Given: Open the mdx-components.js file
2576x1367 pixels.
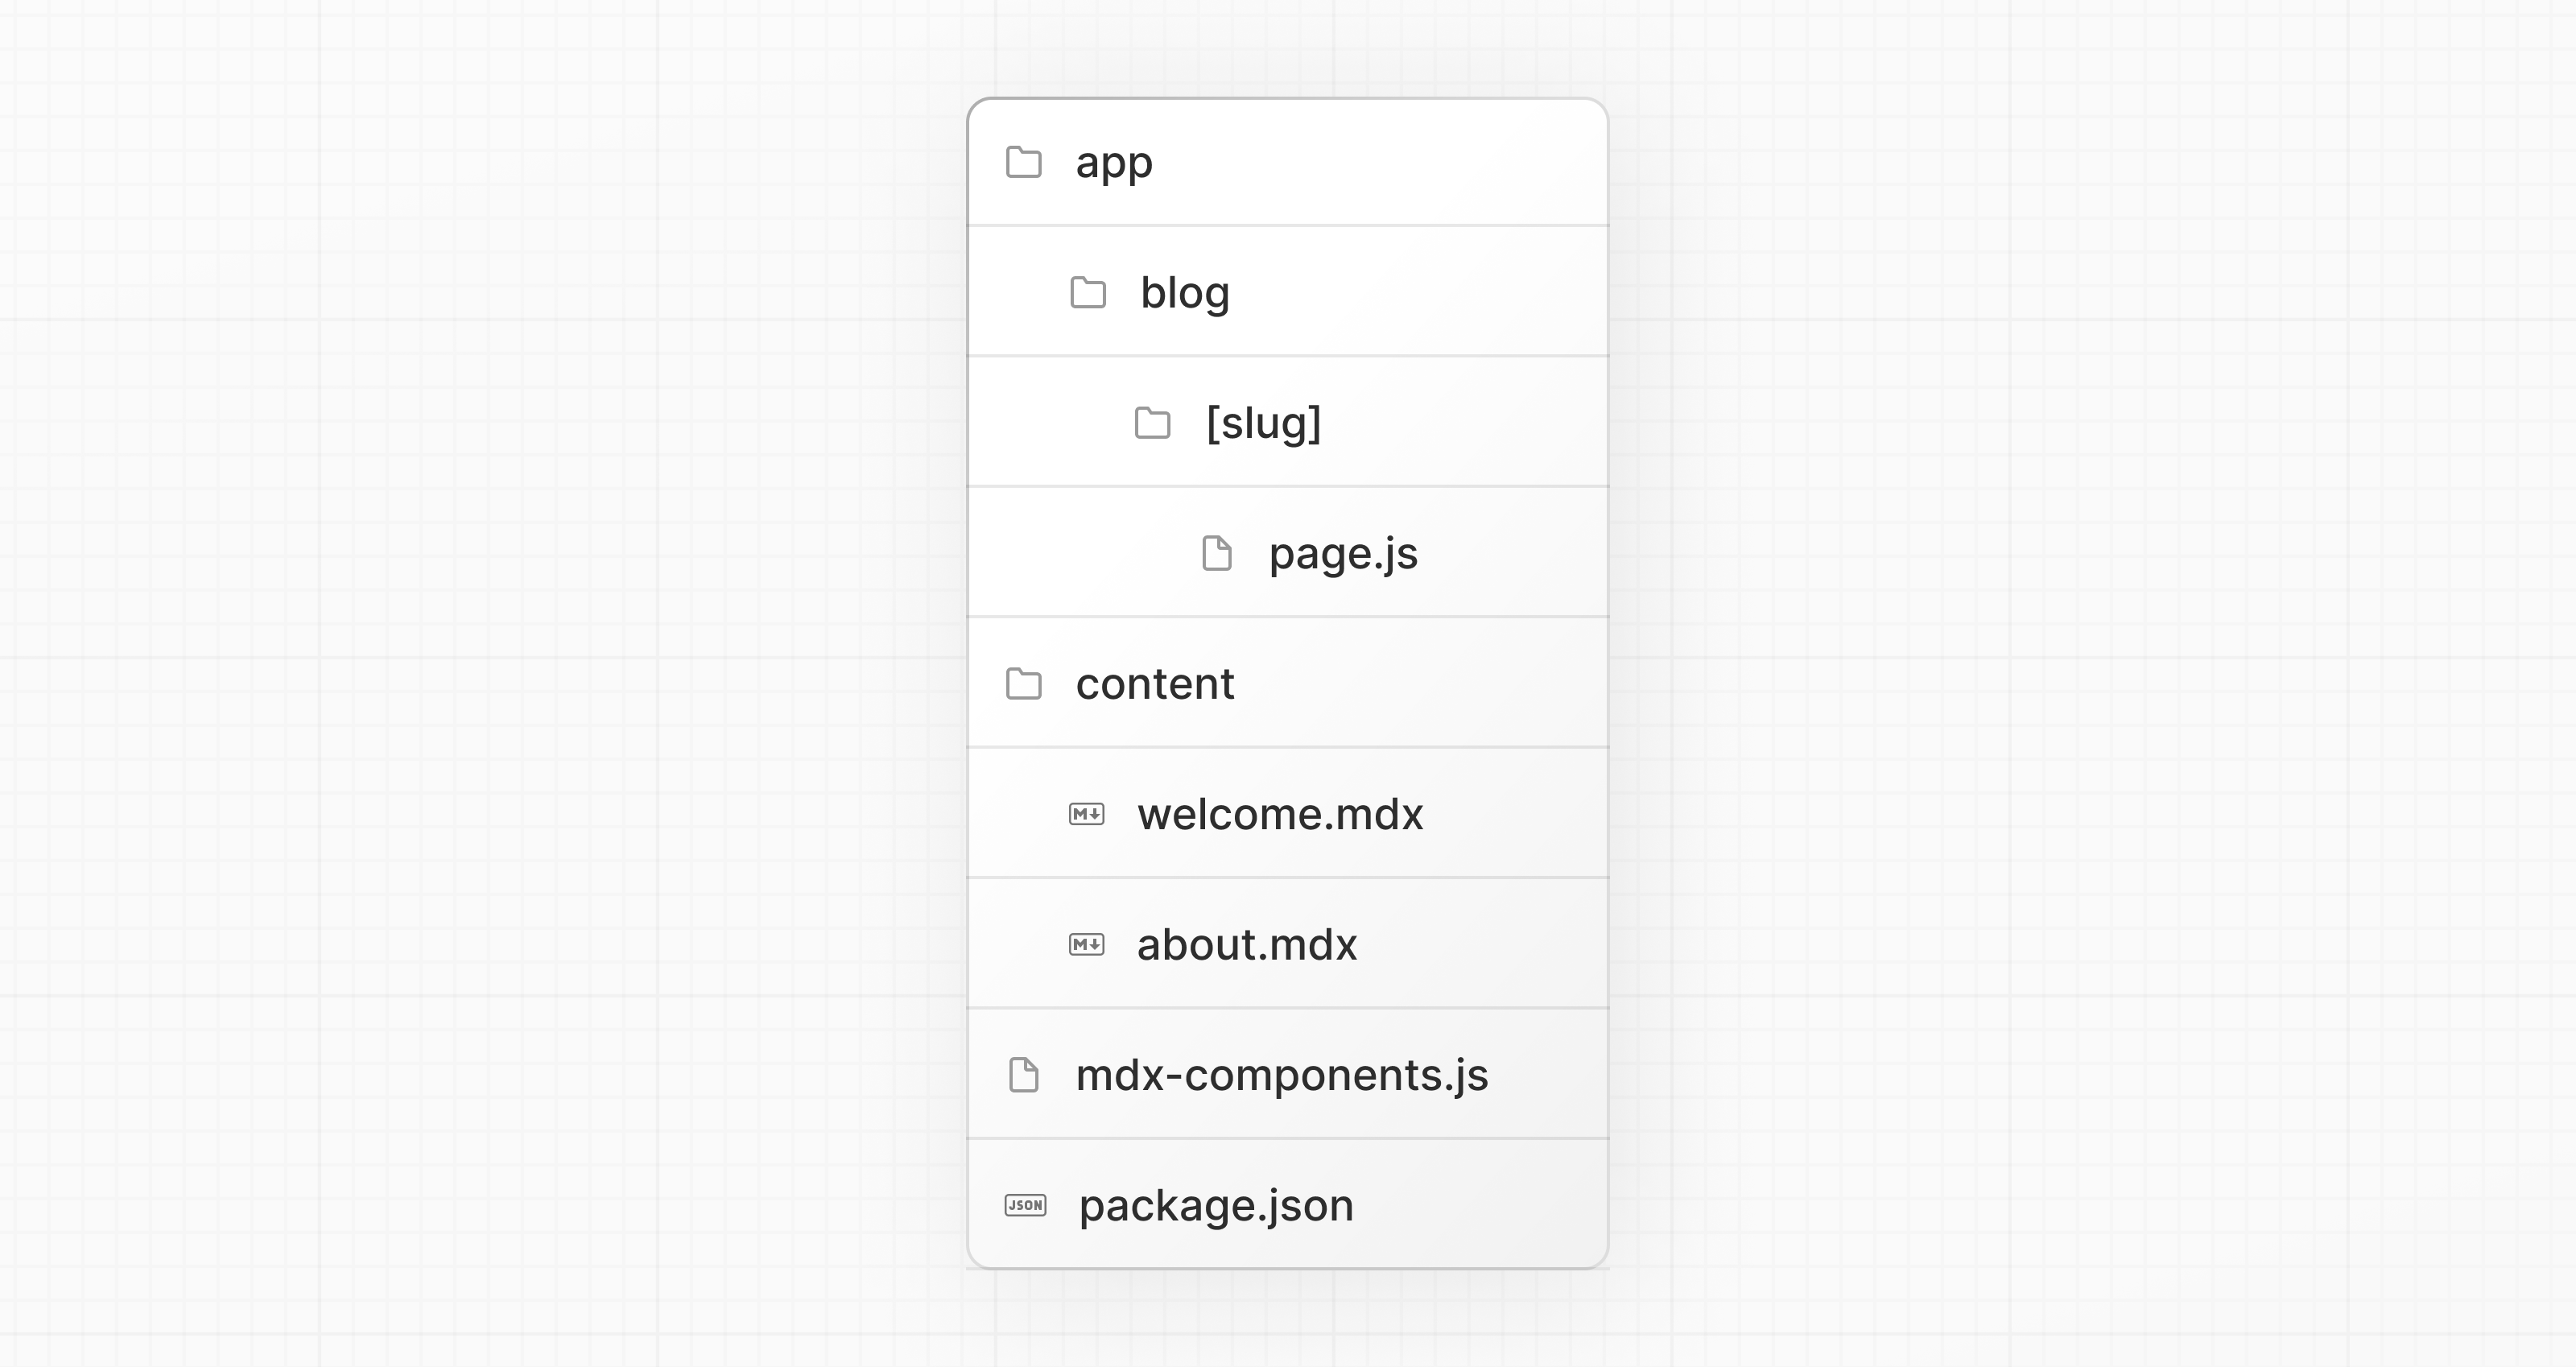Looking at the screenshot, I should (1282, 1075).
